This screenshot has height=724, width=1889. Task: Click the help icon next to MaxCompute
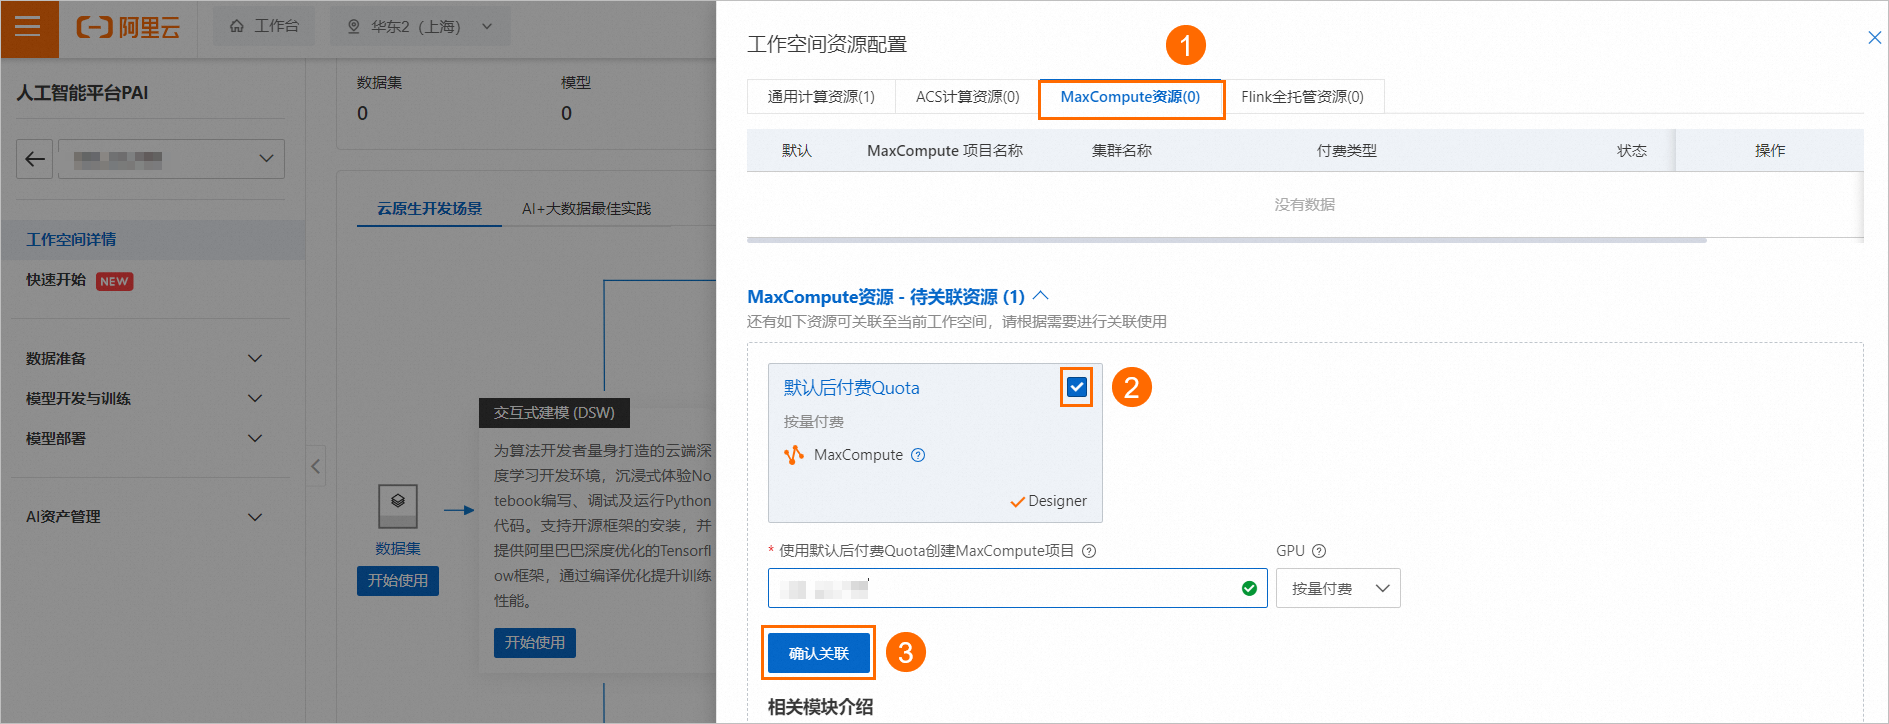coord(918,455)
